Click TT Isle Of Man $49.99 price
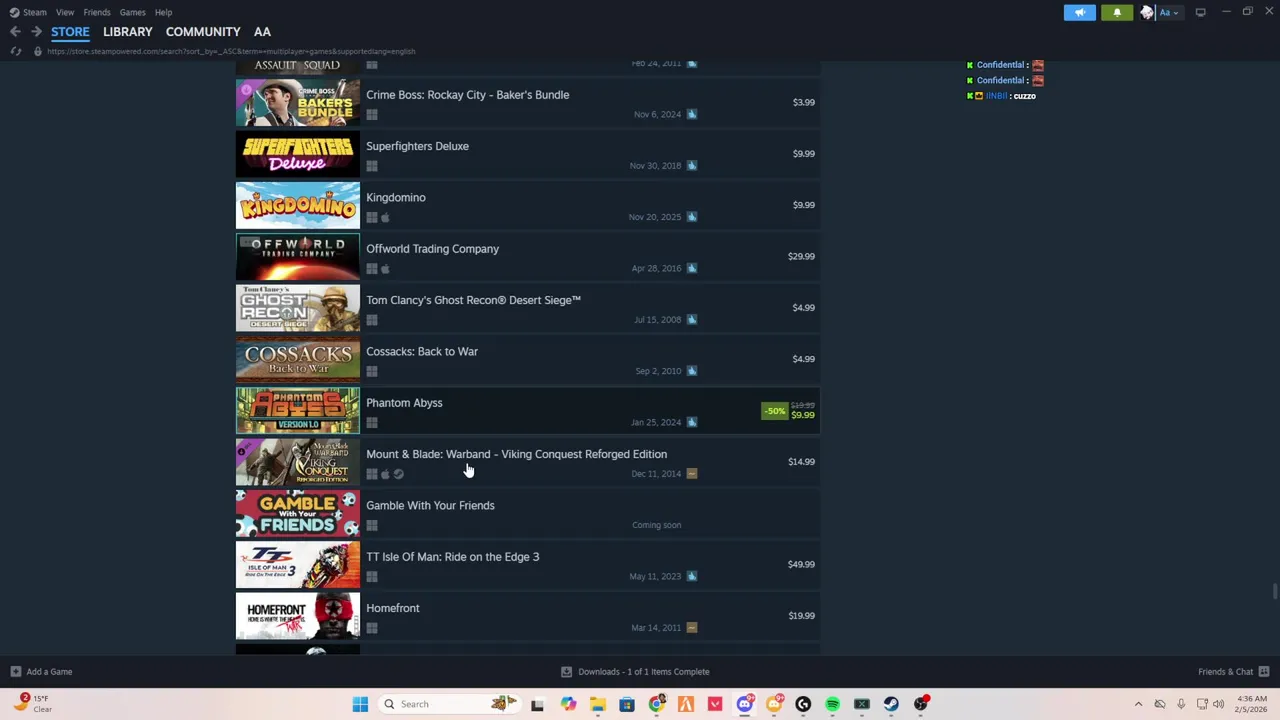 pyautogui.click(x=801, y=564)
